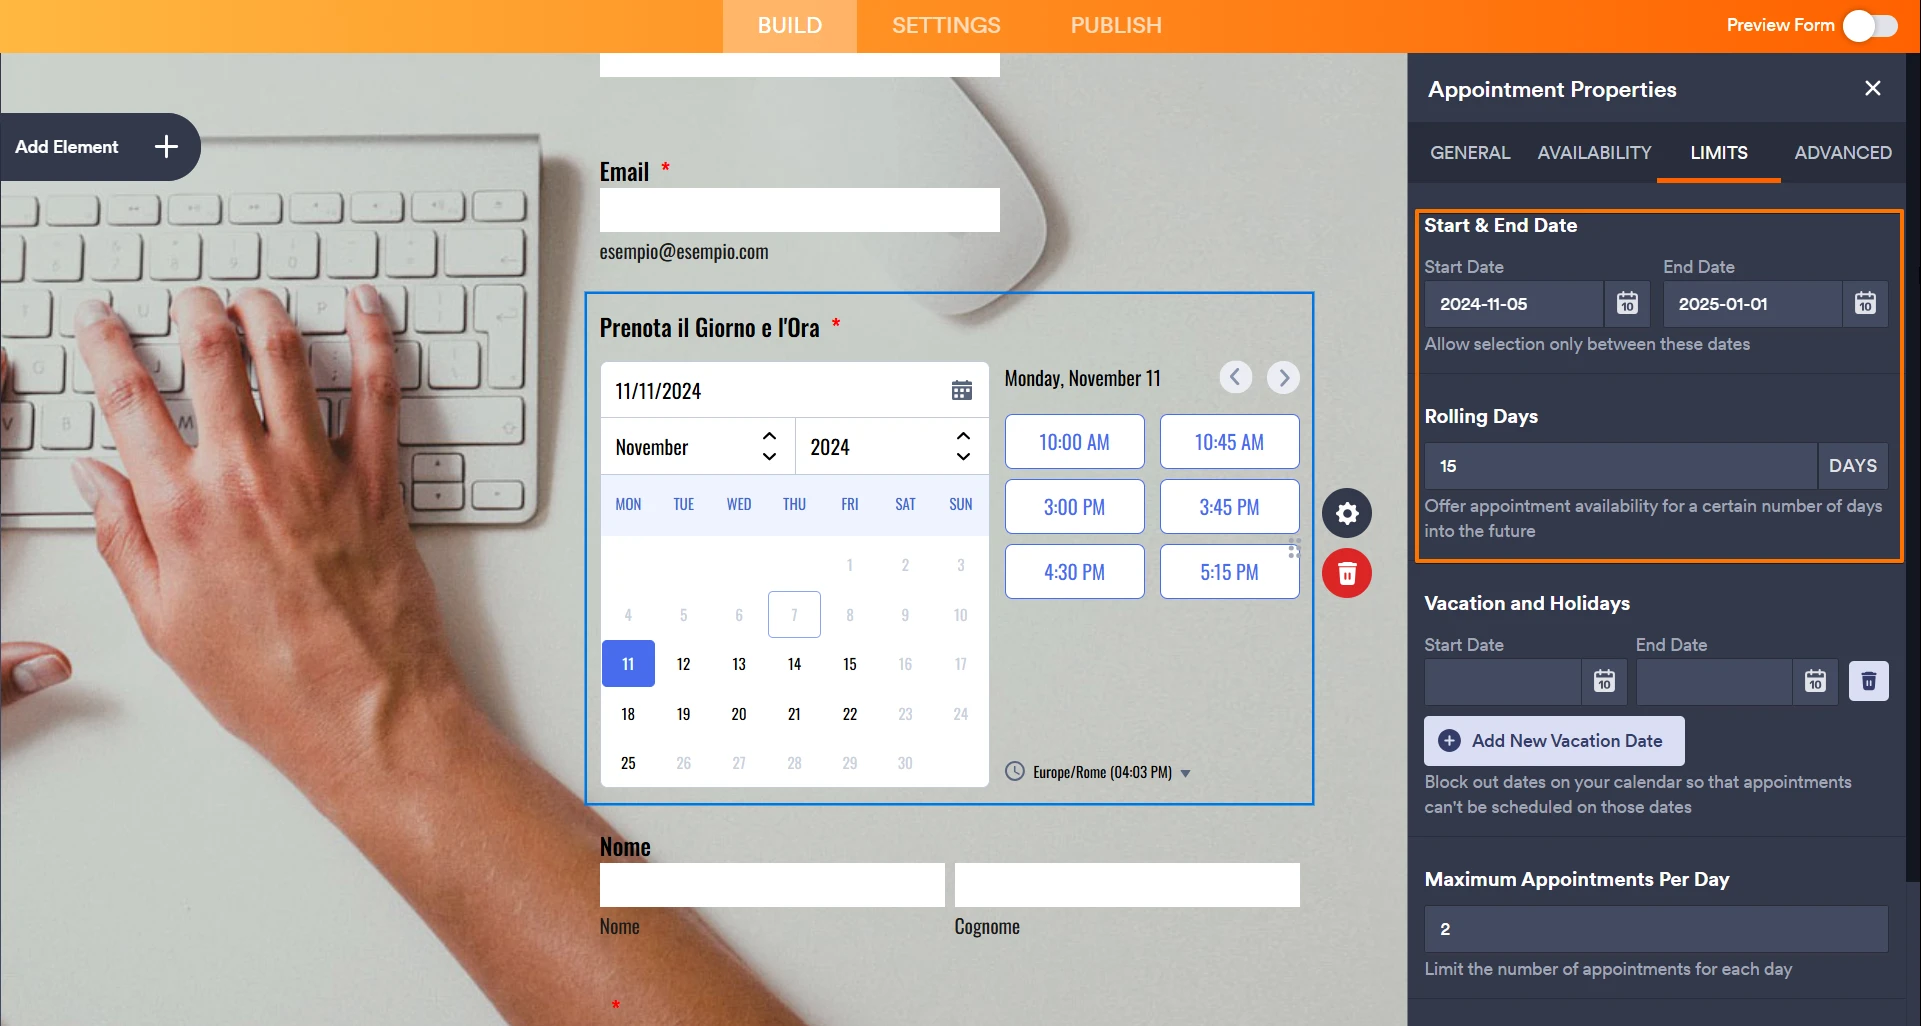Screen dimensions: 1921x1026
Task: Open the End Date calendar picker under Start & End Date
Action: (1865, 304)
